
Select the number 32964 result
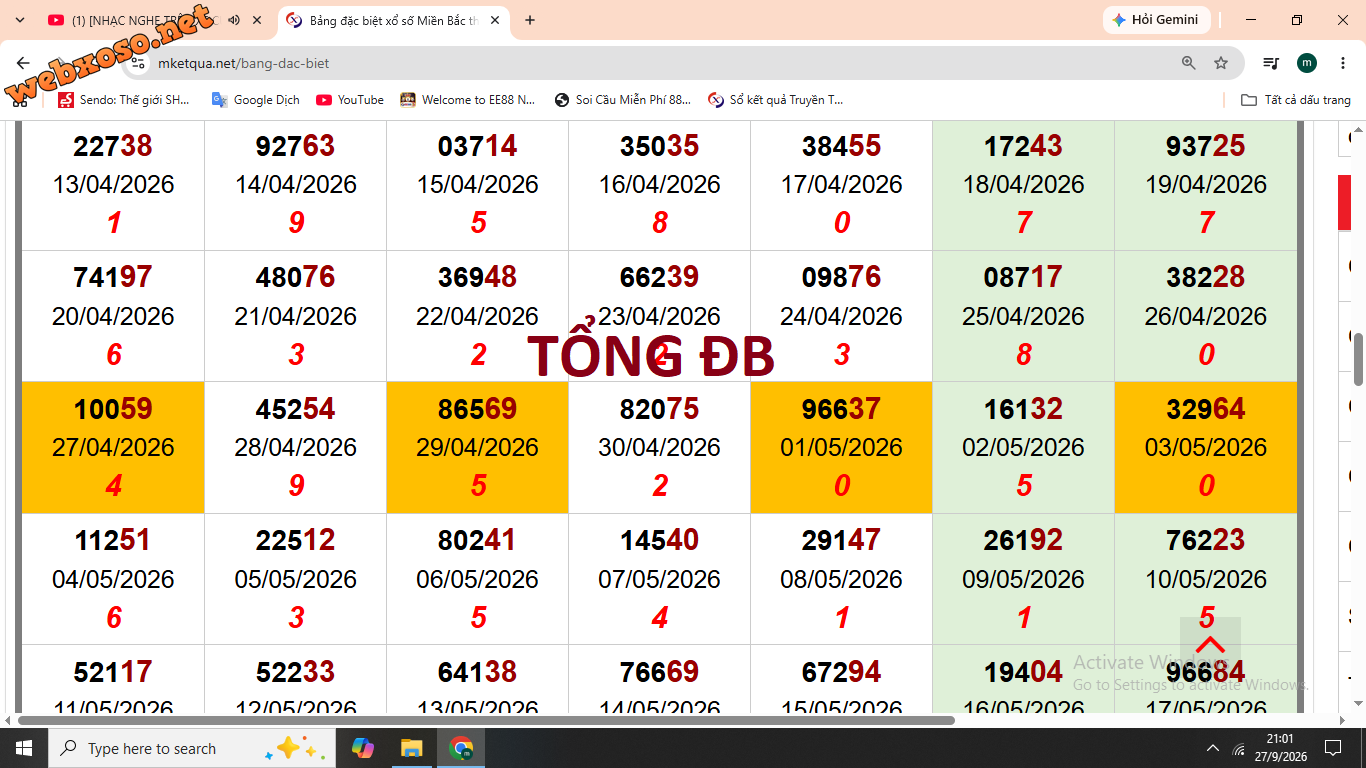click(1205, 409)
